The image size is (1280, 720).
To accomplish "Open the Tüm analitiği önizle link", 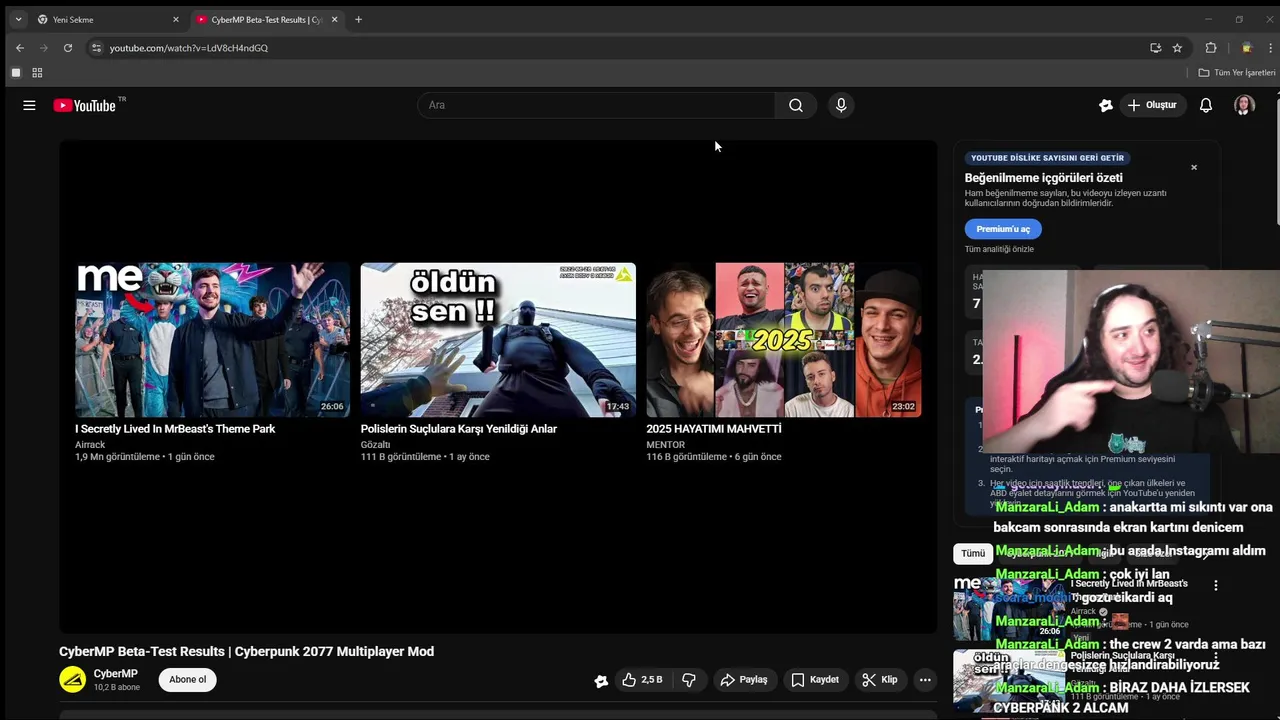I will coord(1000,249).
